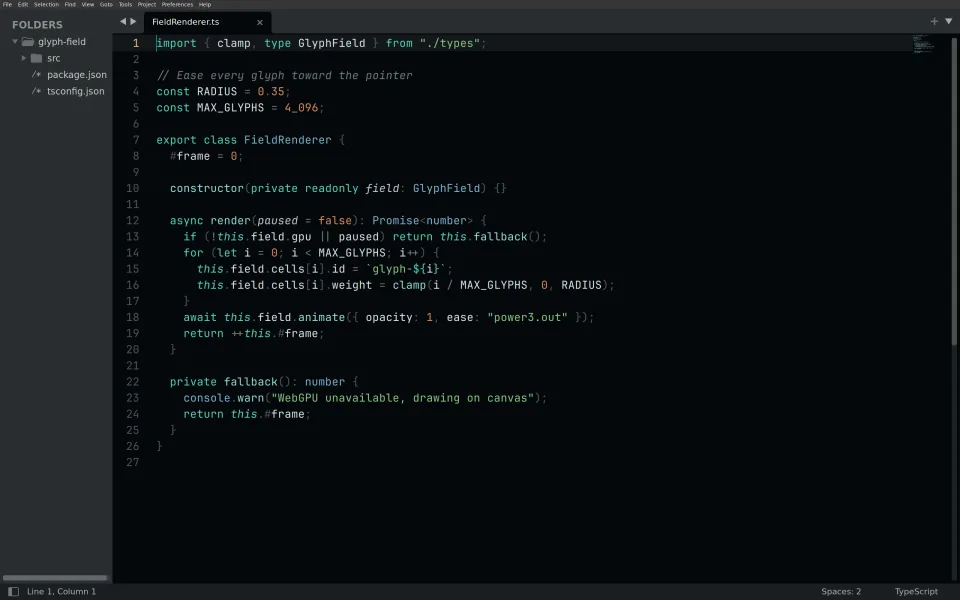Image resolution: width=960 pixels, height=600 pixels.
Task: Open the Help menu
Action: point(205,4)
